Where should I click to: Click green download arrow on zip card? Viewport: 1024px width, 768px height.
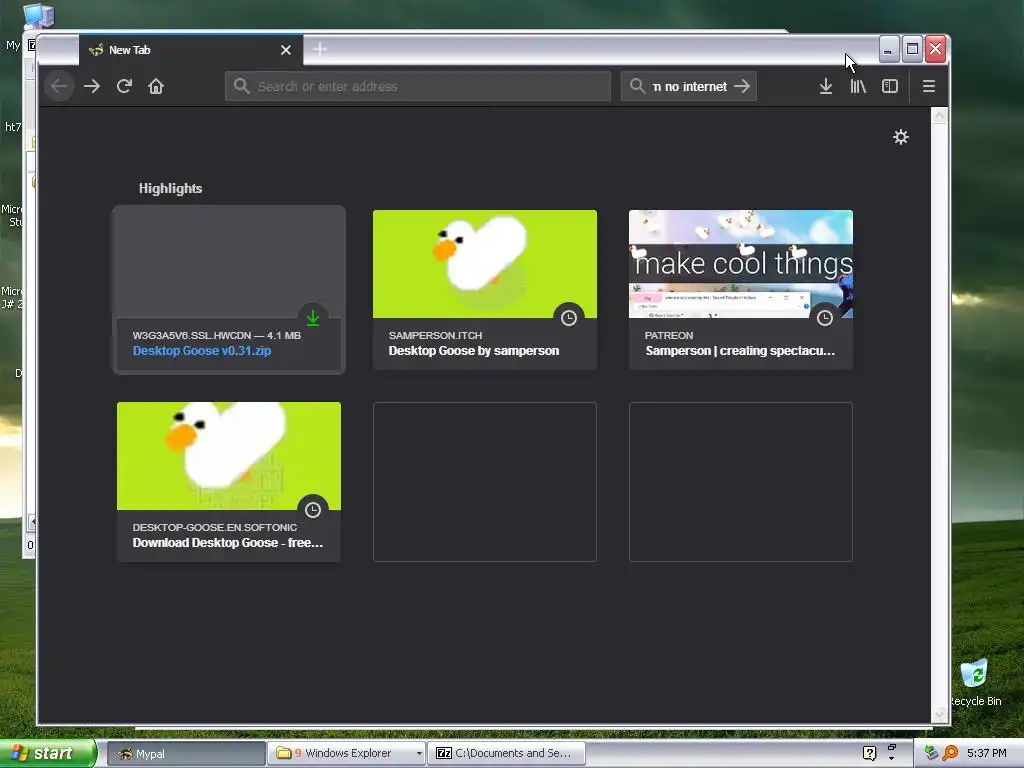pos(313,318)
